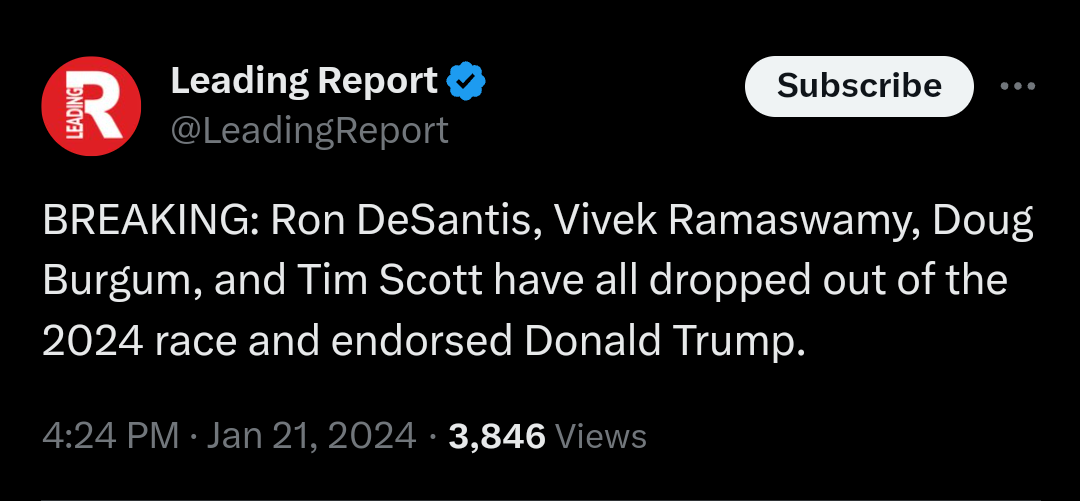
Task: Click the 4:24 PM timestamp
Action: 110,436
